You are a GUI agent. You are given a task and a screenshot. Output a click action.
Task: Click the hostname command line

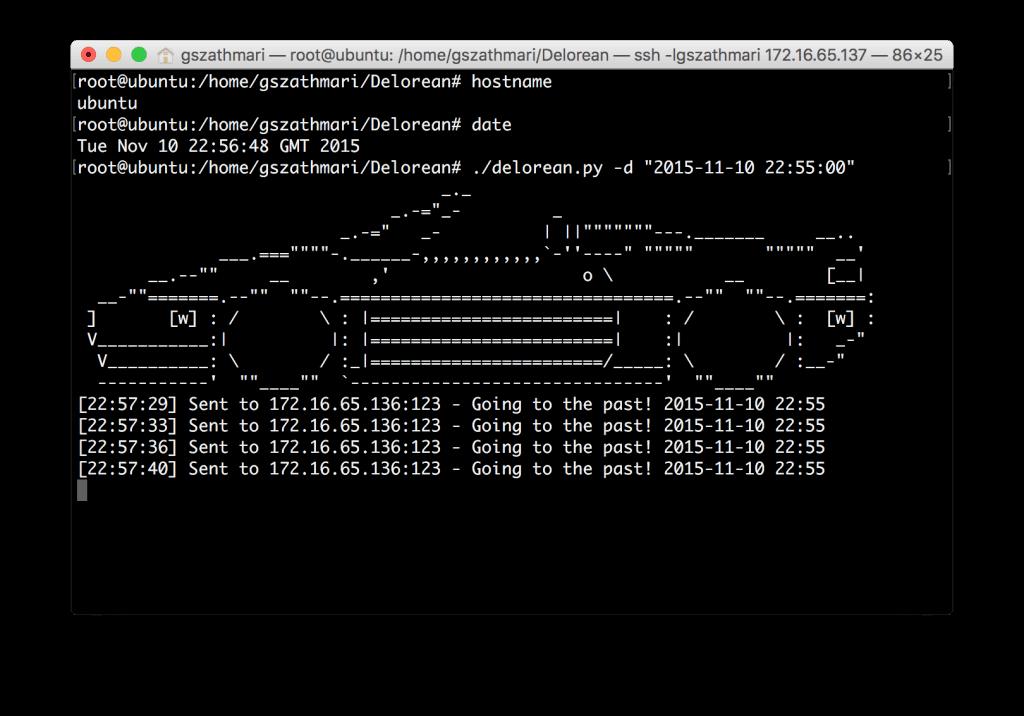pyautogui.click(x=314, y=82)
